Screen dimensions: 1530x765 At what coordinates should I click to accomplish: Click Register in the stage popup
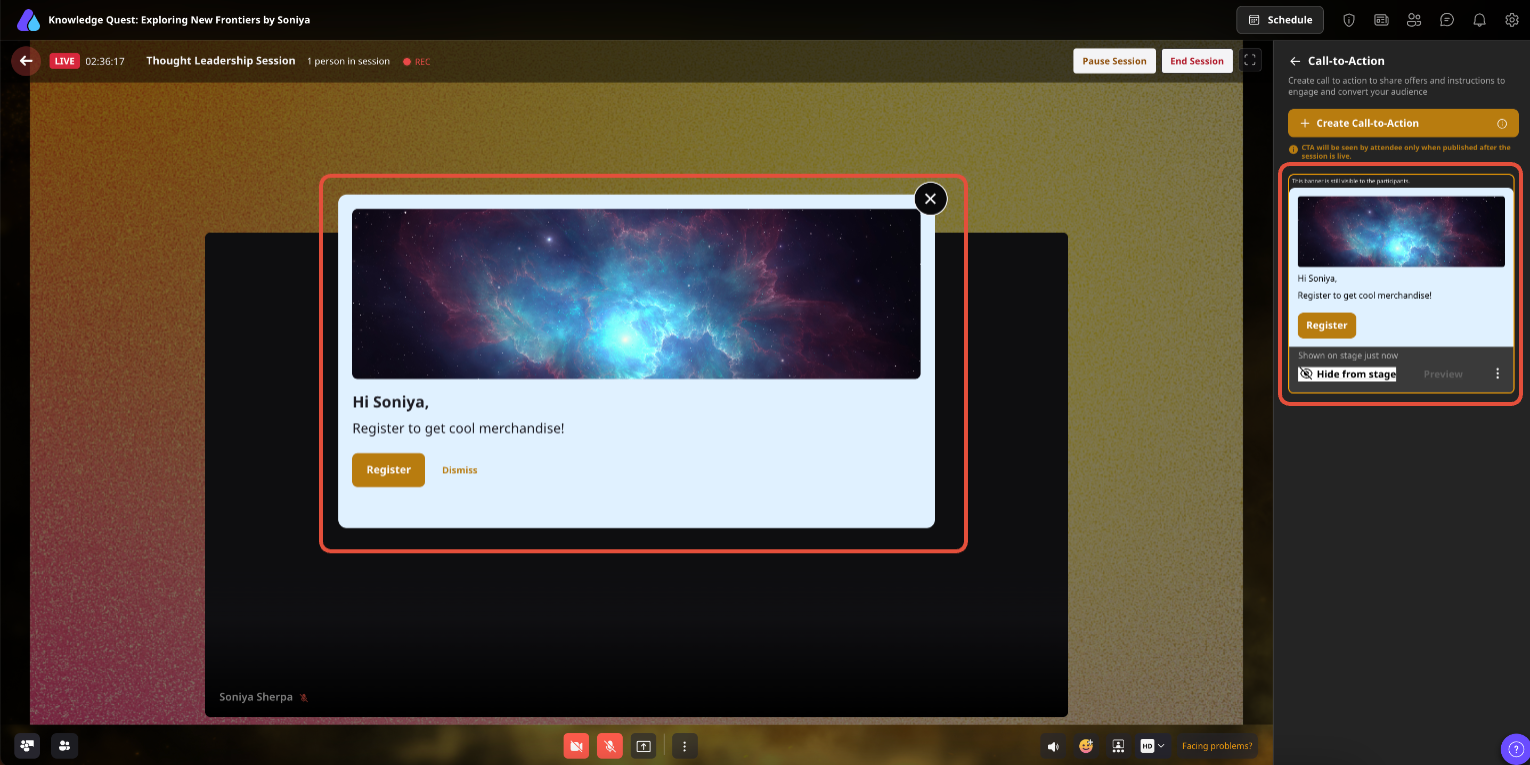click(388, 470)
